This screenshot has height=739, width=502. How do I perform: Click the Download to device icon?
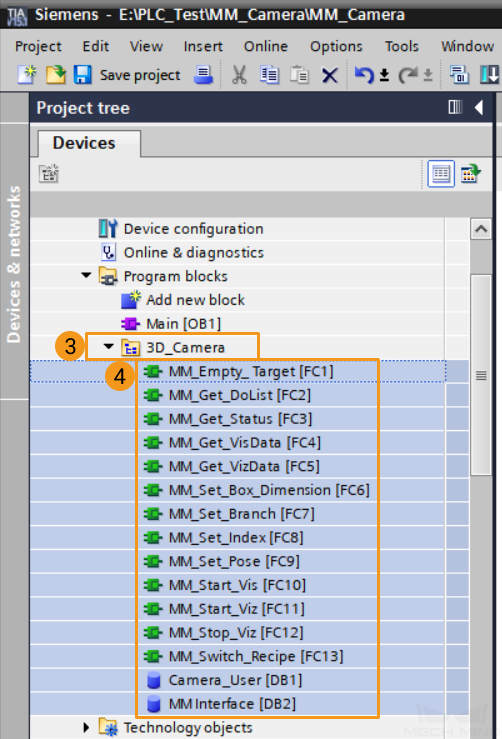[x=489, y=74]
